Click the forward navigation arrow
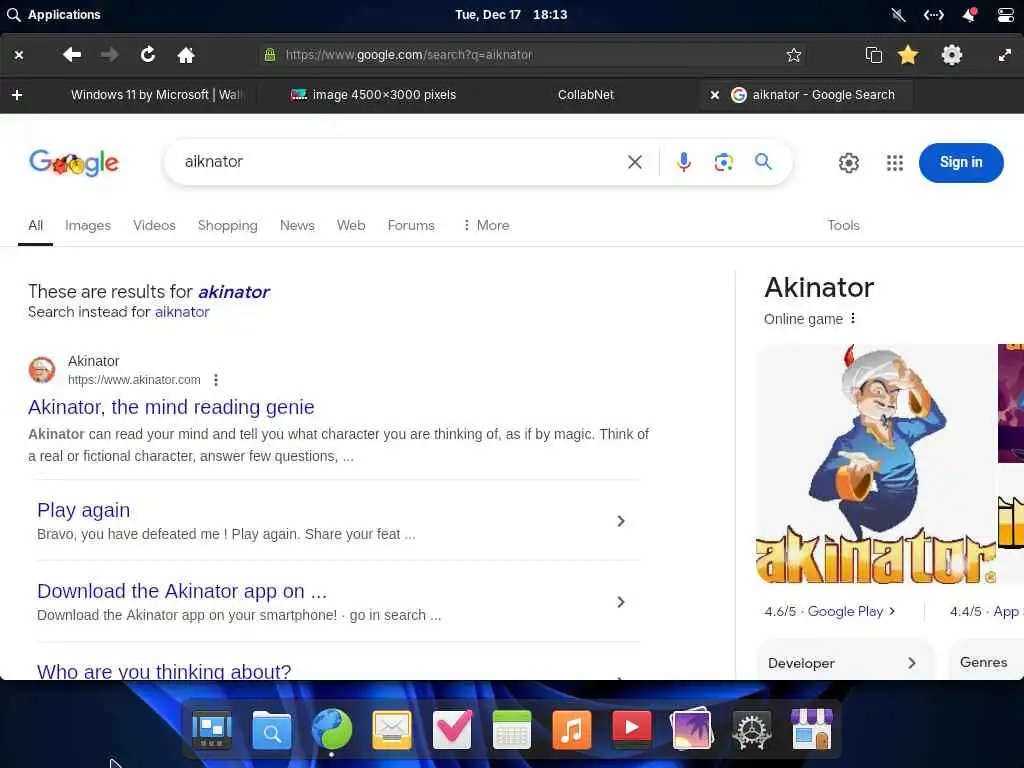1024x768 pixels. click(110, 55)
